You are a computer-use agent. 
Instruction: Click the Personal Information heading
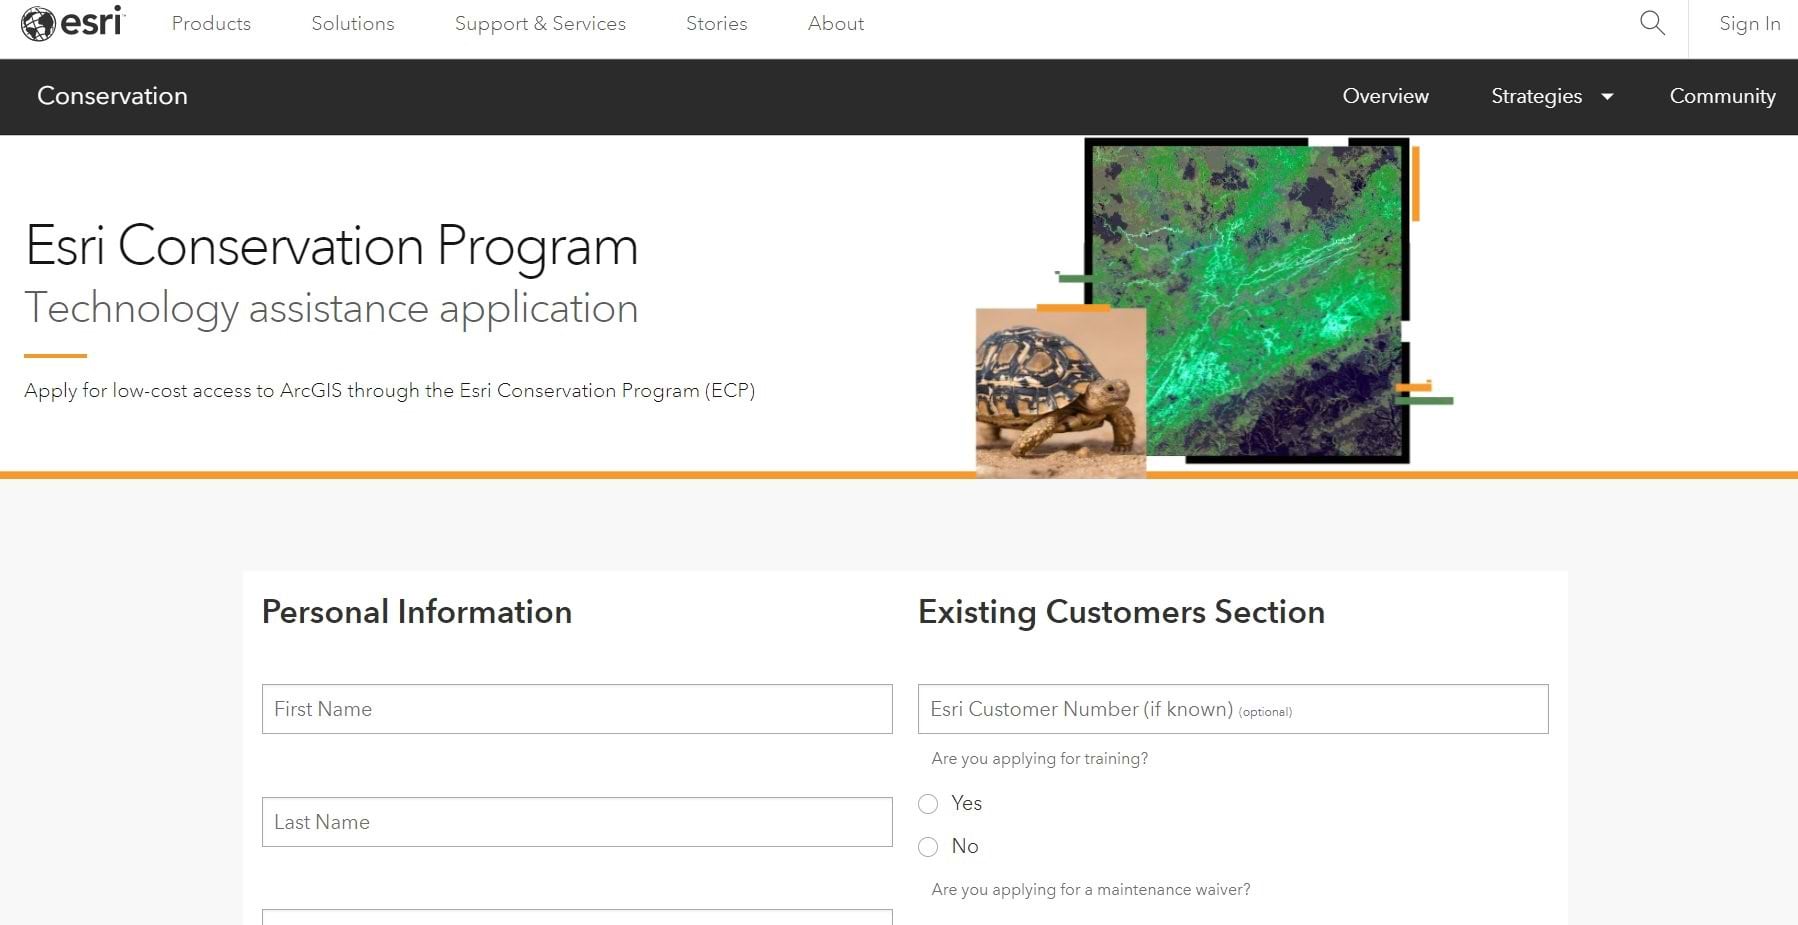417,612
